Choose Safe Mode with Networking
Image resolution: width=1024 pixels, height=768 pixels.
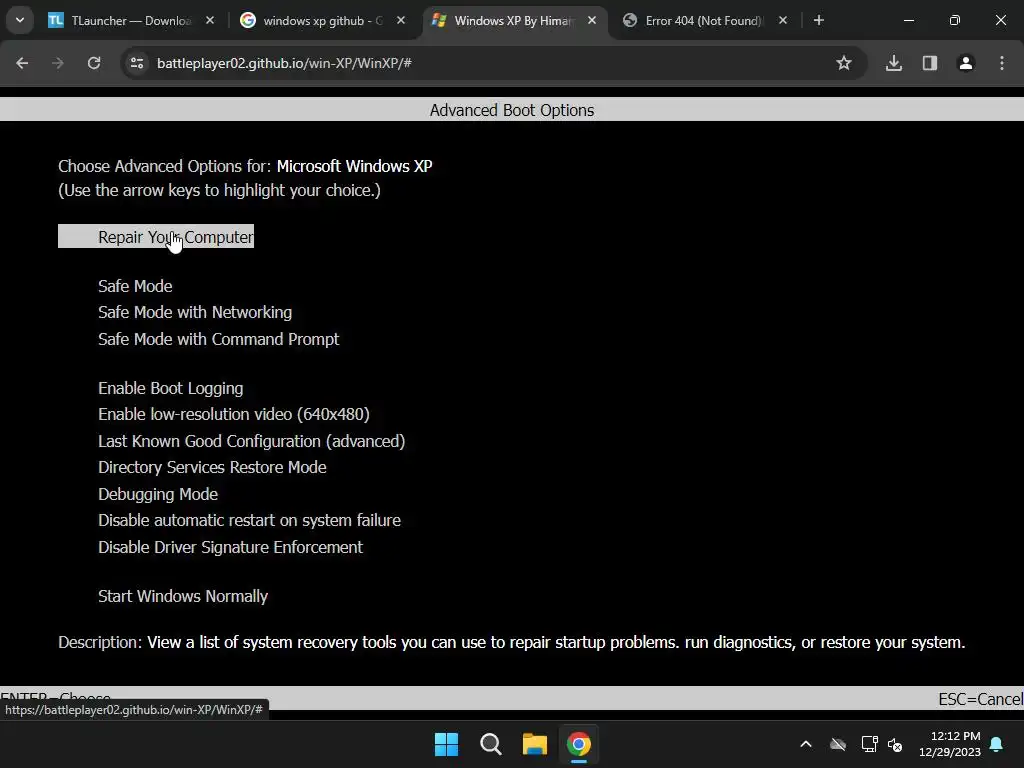click(x=195, y=313)
